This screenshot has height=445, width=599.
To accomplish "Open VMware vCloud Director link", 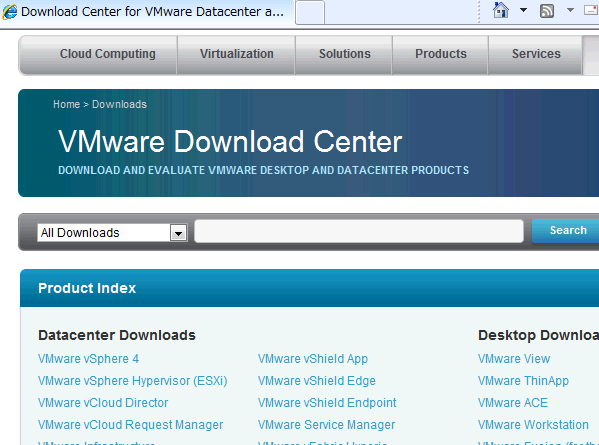I will click(103, 403).
